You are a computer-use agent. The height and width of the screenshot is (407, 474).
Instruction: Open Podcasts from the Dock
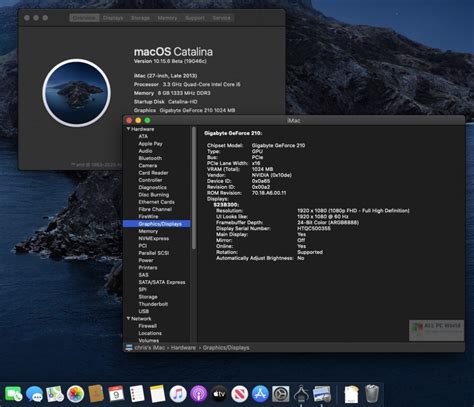tap(199, 394)
